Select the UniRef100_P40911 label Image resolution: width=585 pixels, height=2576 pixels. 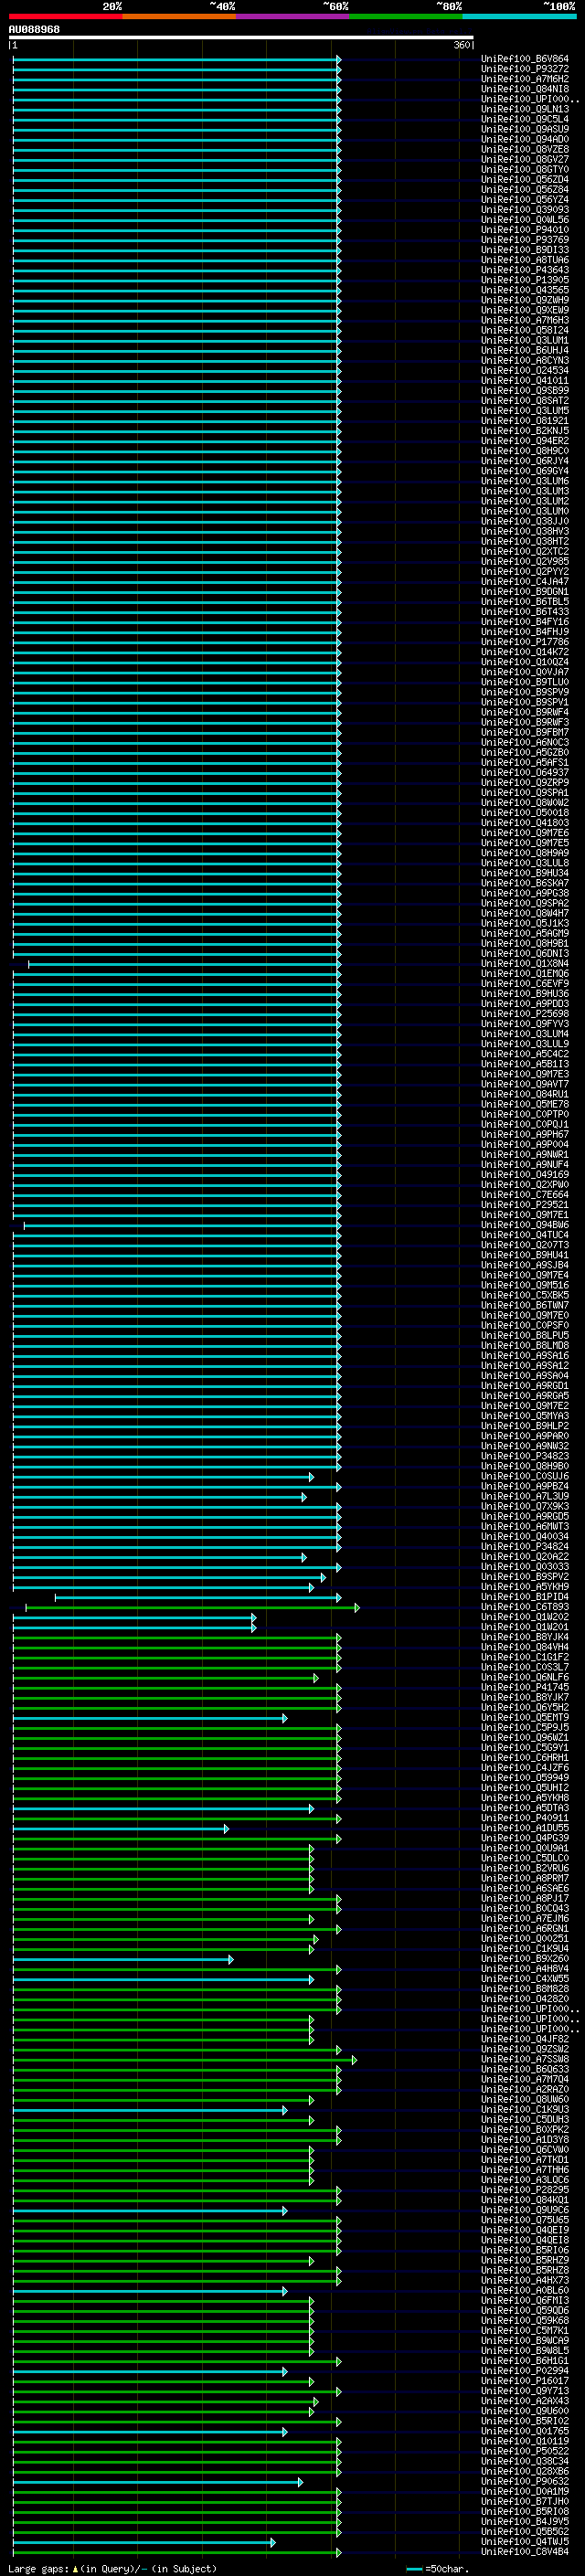tap(525, 1819)
